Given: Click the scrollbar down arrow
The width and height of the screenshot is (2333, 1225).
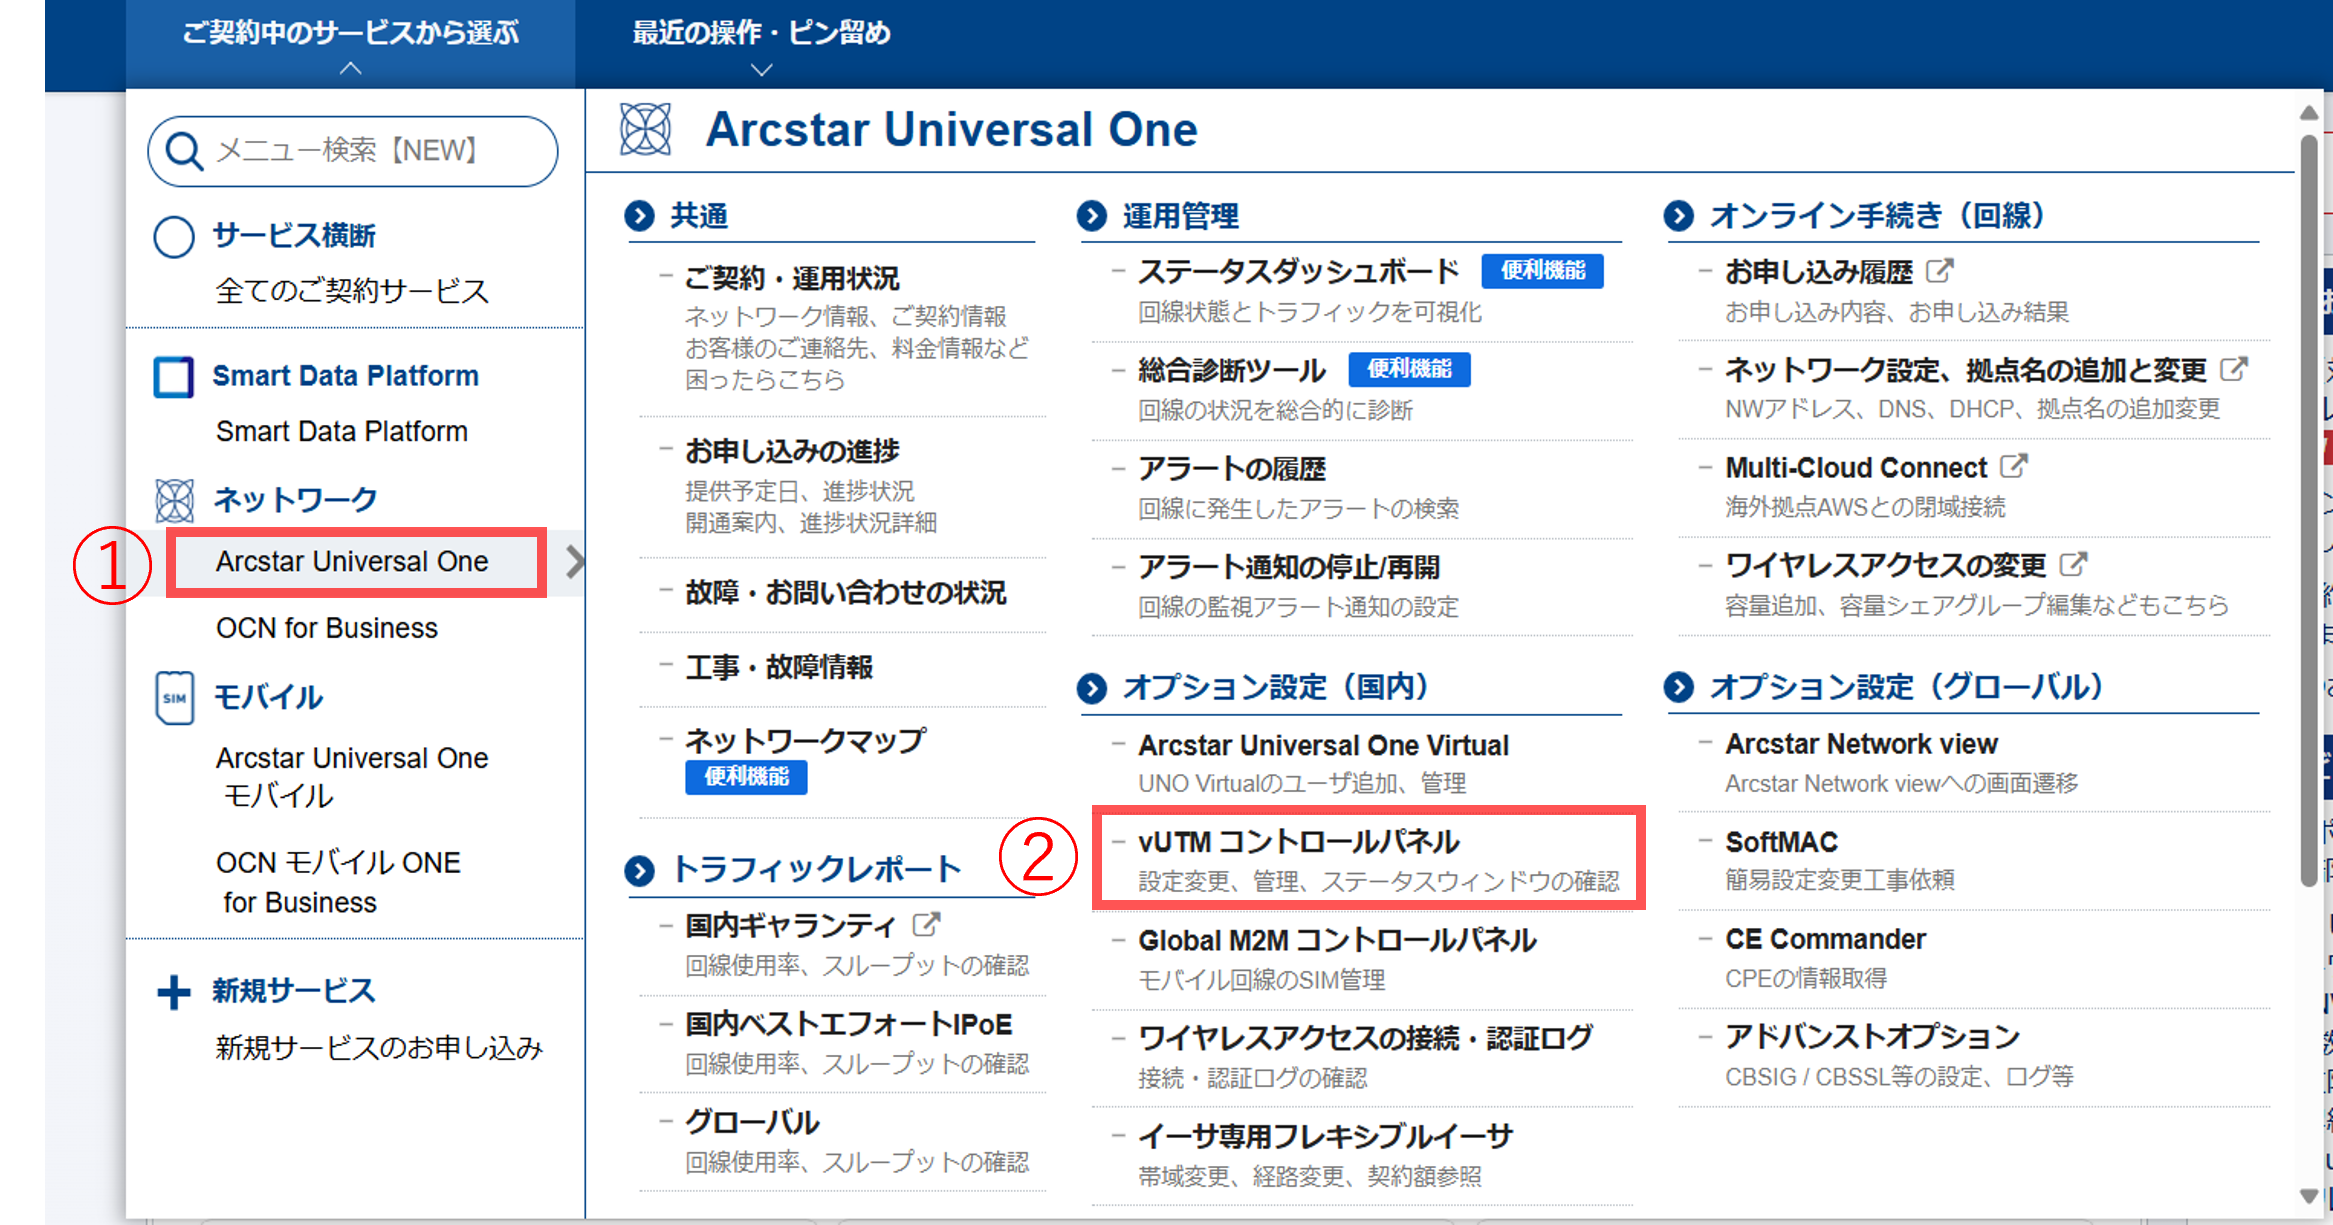Looking at the screenshot, I should pos(2308,1196).
